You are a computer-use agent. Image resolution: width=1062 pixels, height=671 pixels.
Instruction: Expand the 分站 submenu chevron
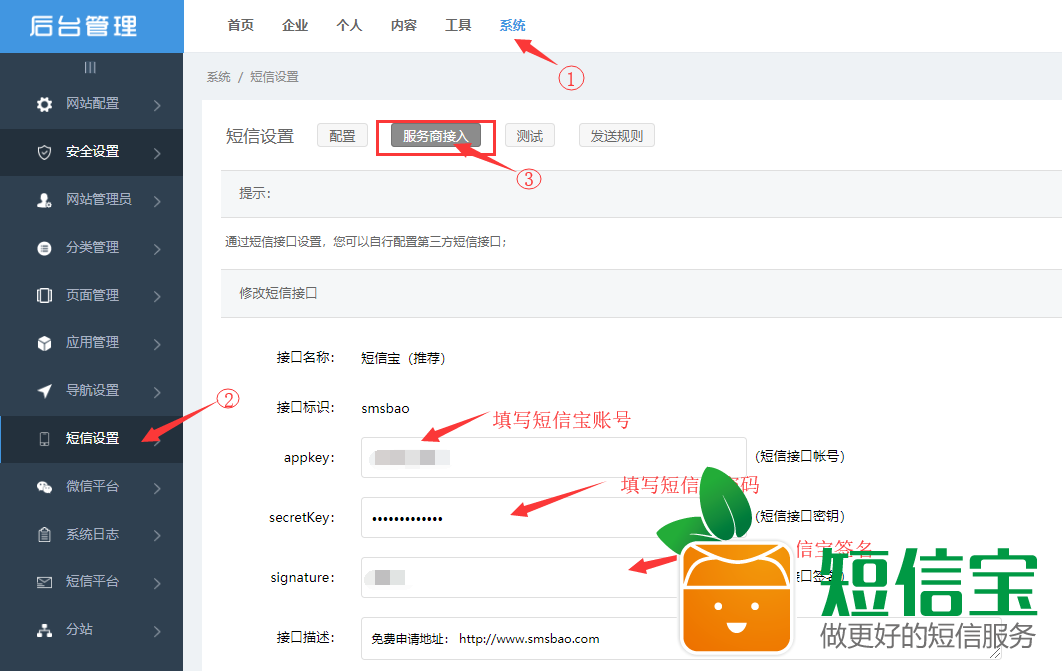pyautogui.click(x=158, y=631)
